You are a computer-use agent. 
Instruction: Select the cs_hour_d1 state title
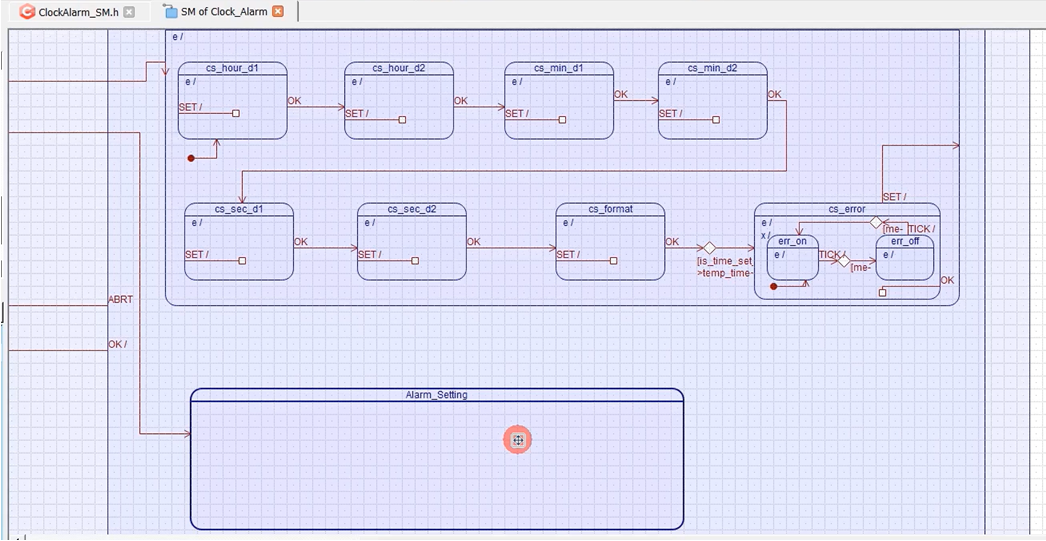coord(232,68)
